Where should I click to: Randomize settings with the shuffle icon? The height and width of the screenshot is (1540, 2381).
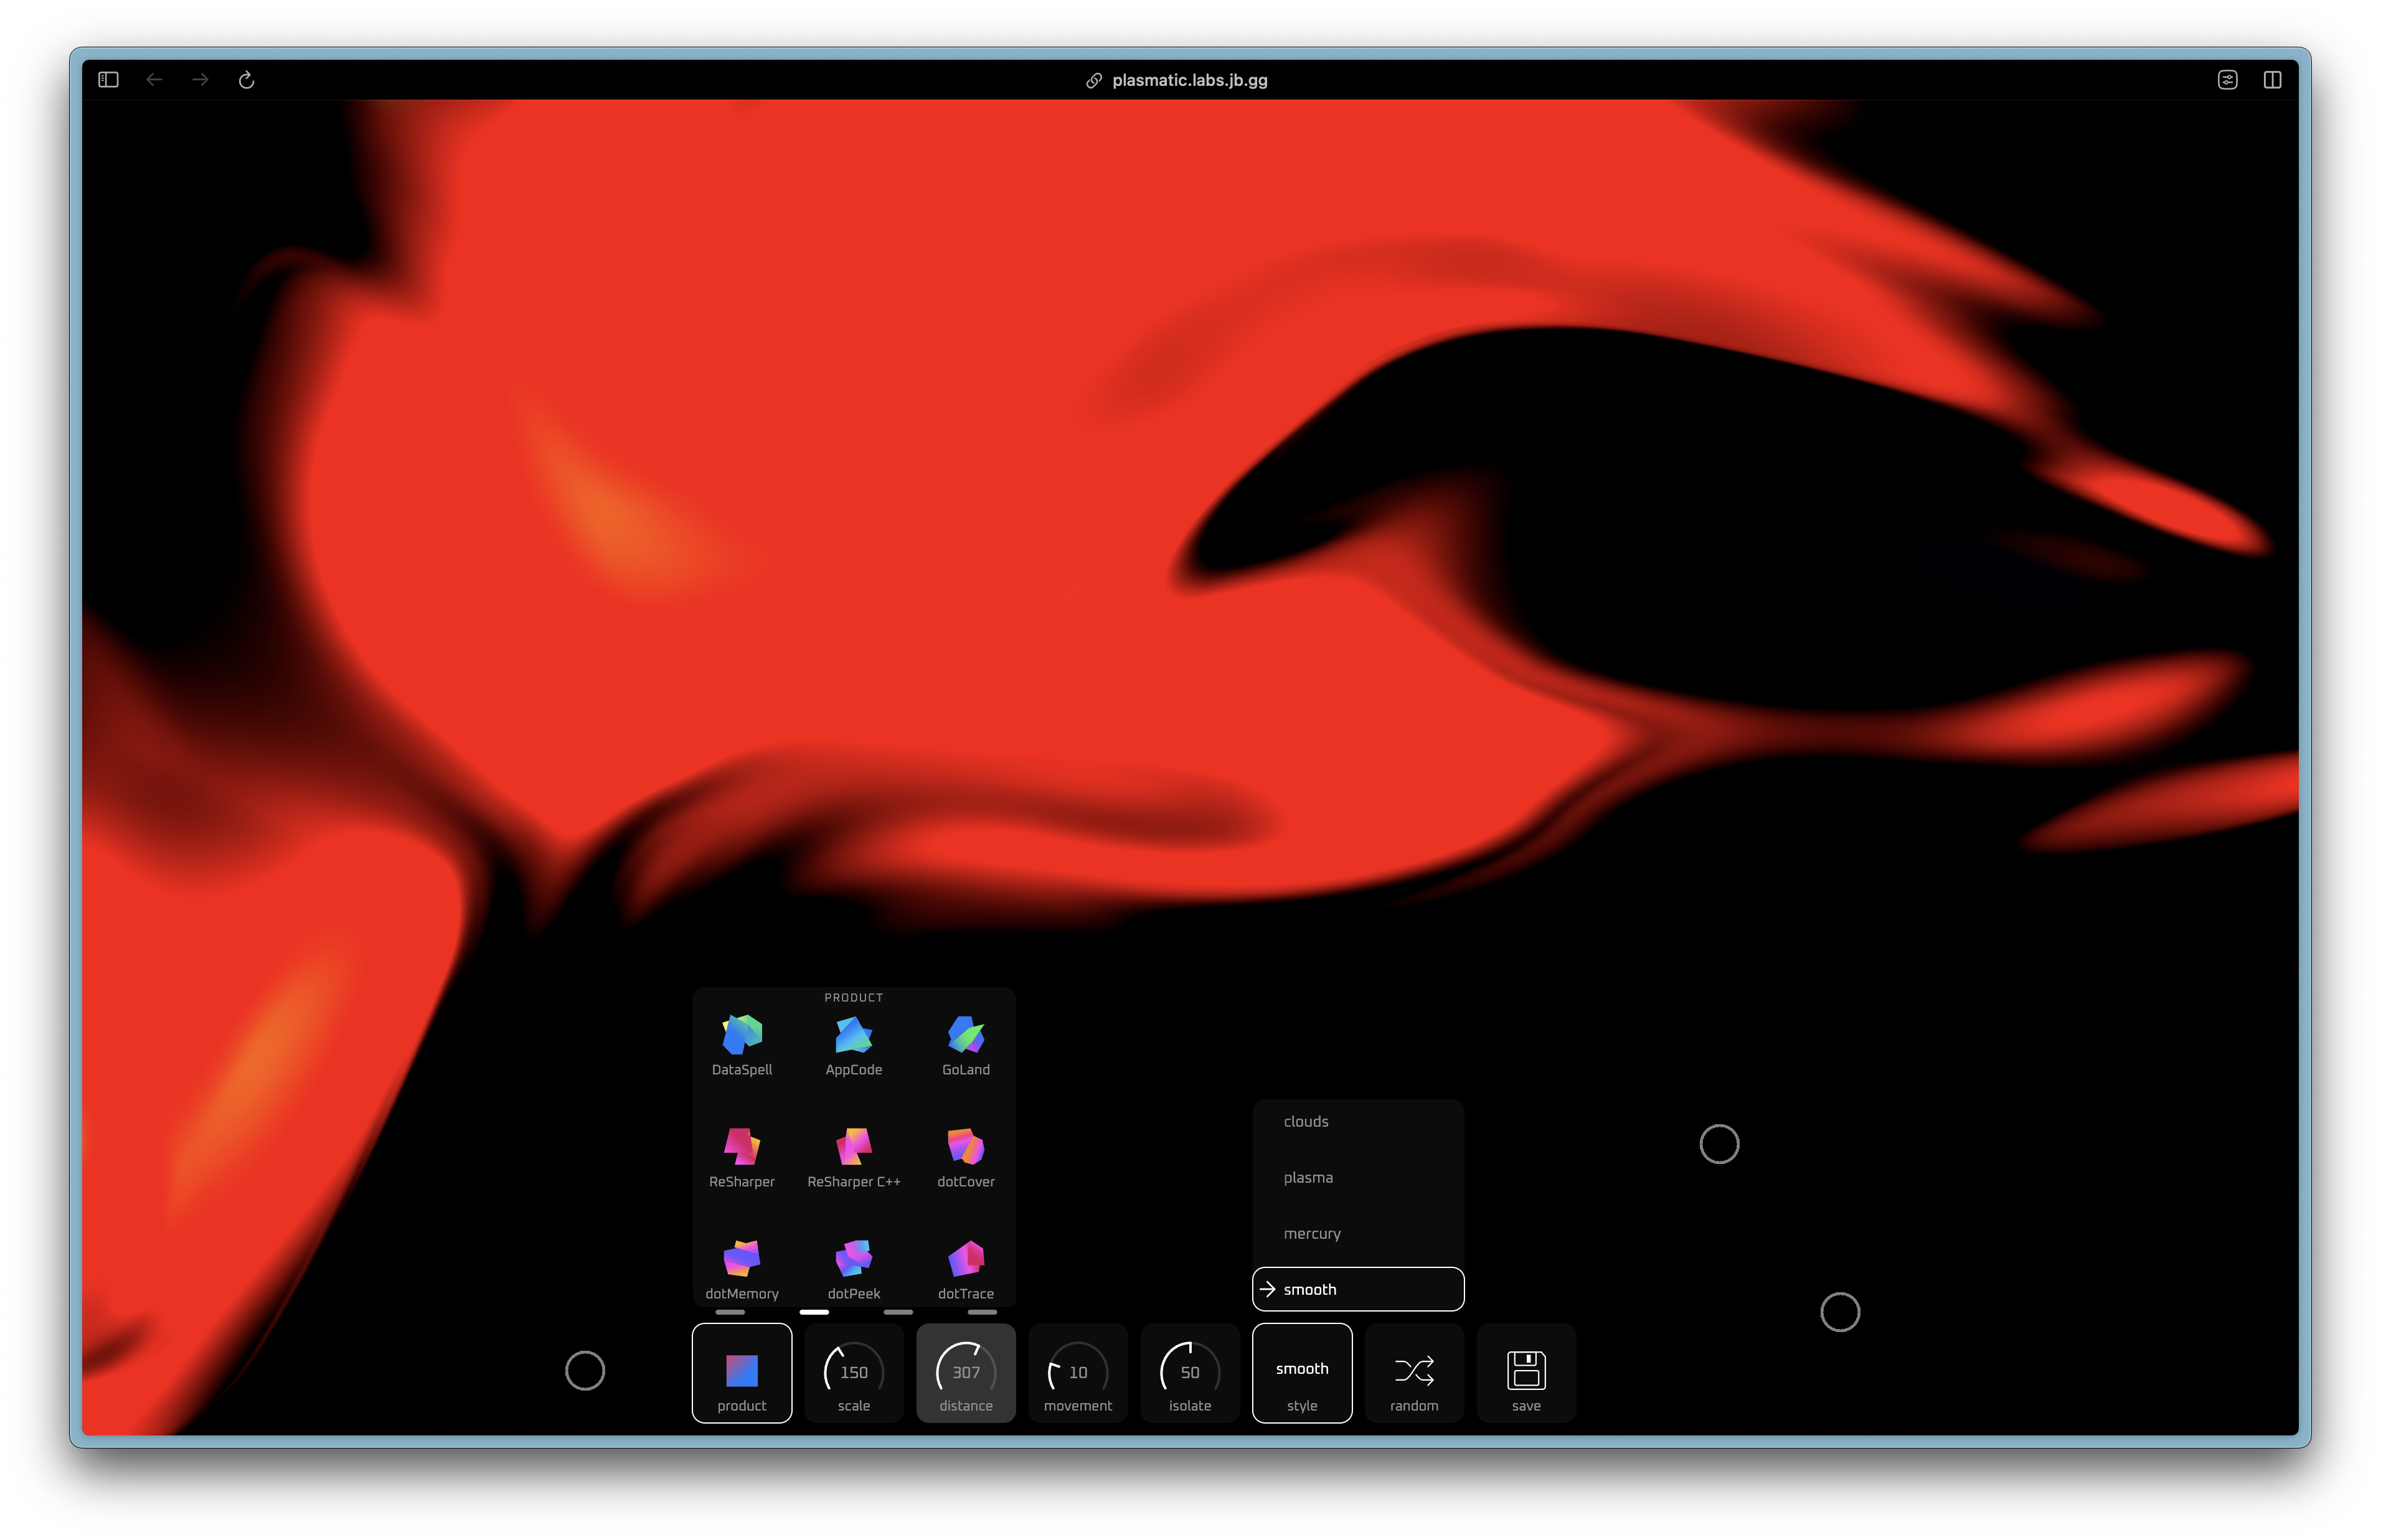coord(1413,1373)
